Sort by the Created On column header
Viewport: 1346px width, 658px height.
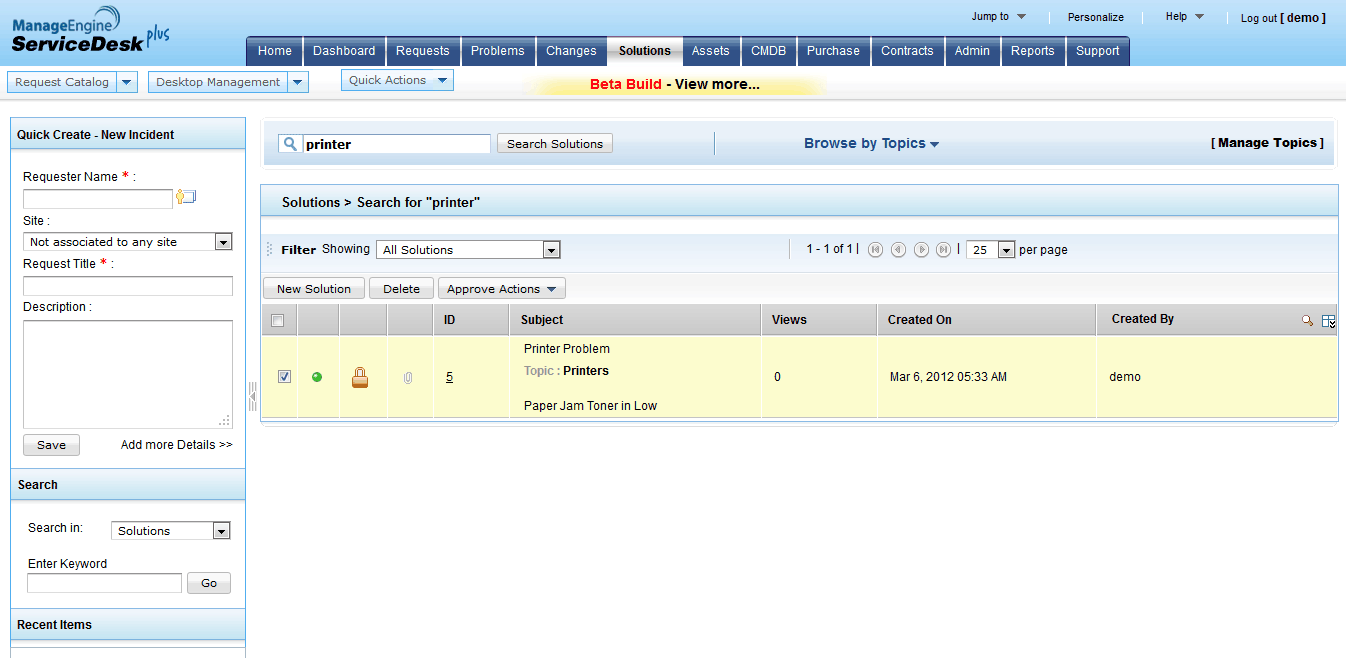pos(920,320)
